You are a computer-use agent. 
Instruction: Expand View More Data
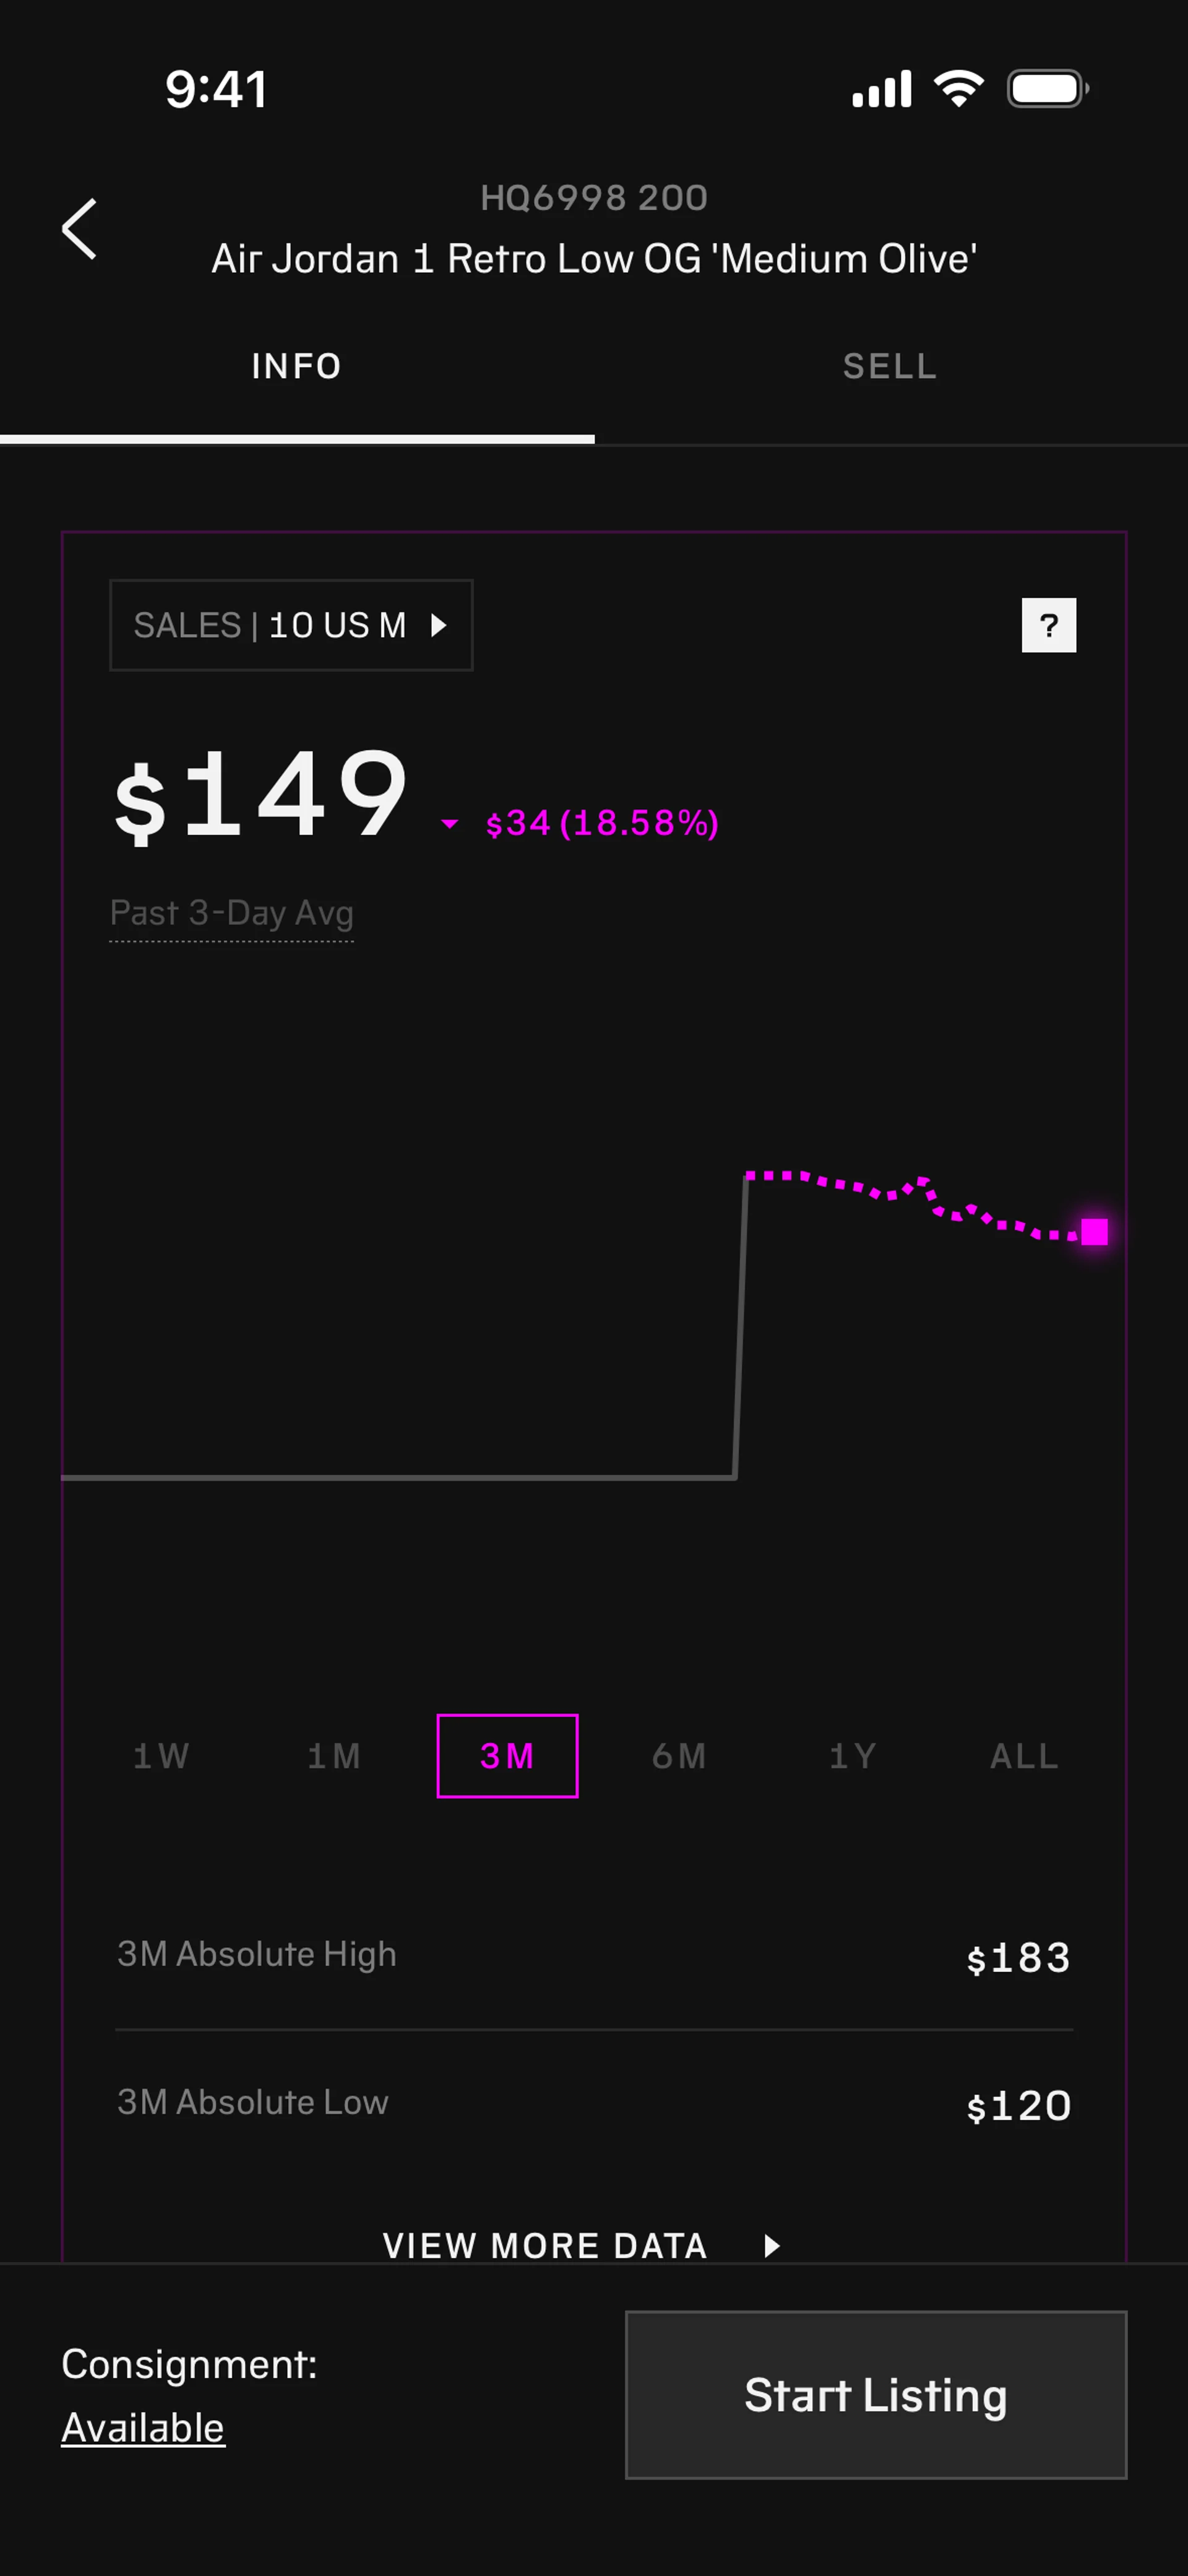tap(580, 2246)
